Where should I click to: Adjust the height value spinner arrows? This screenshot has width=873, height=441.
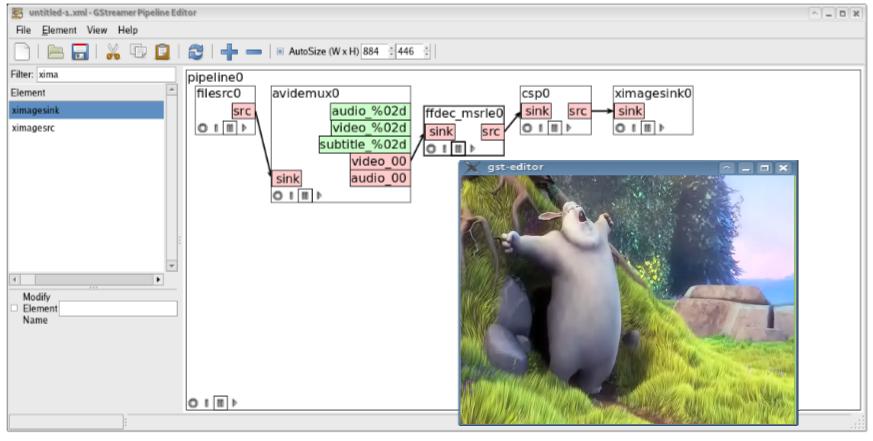click(x=427, y=52)
